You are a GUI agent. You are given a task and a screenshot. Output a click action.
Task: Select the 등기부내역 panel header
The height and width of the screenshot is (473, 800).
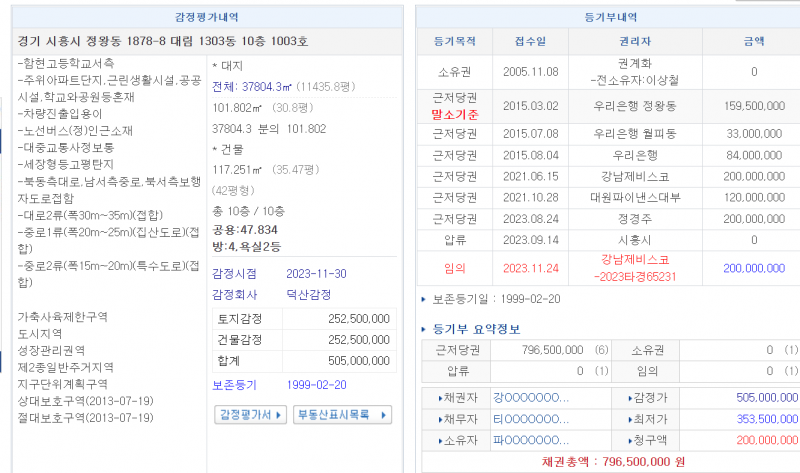(x=609, y=17)
